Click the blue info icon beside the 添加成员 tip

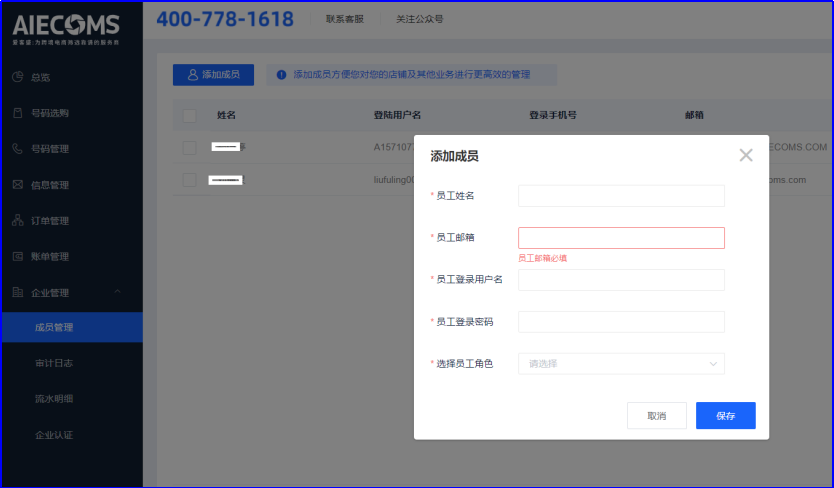point(281,75)
